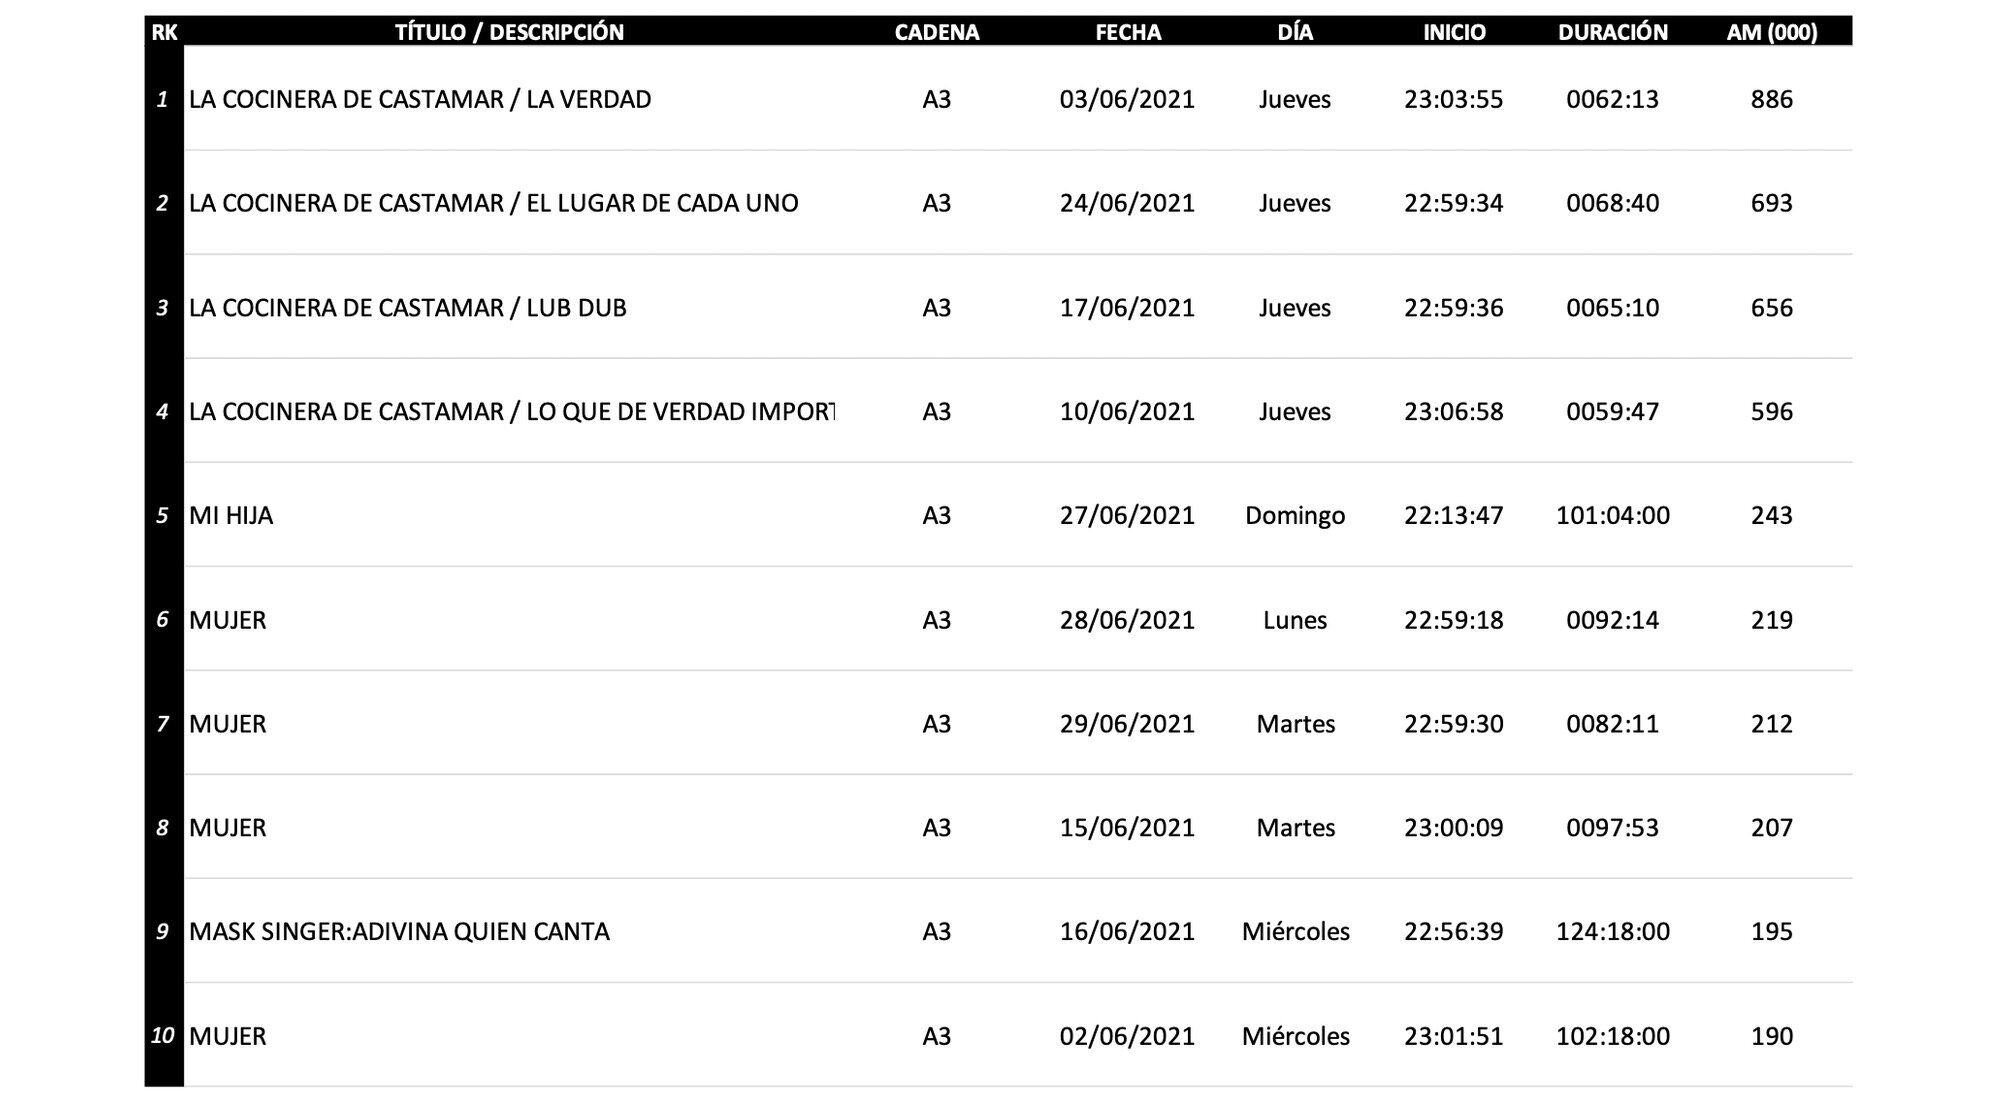
Task: Select the Domingo day cell
Action: [x=1295, y=516]
